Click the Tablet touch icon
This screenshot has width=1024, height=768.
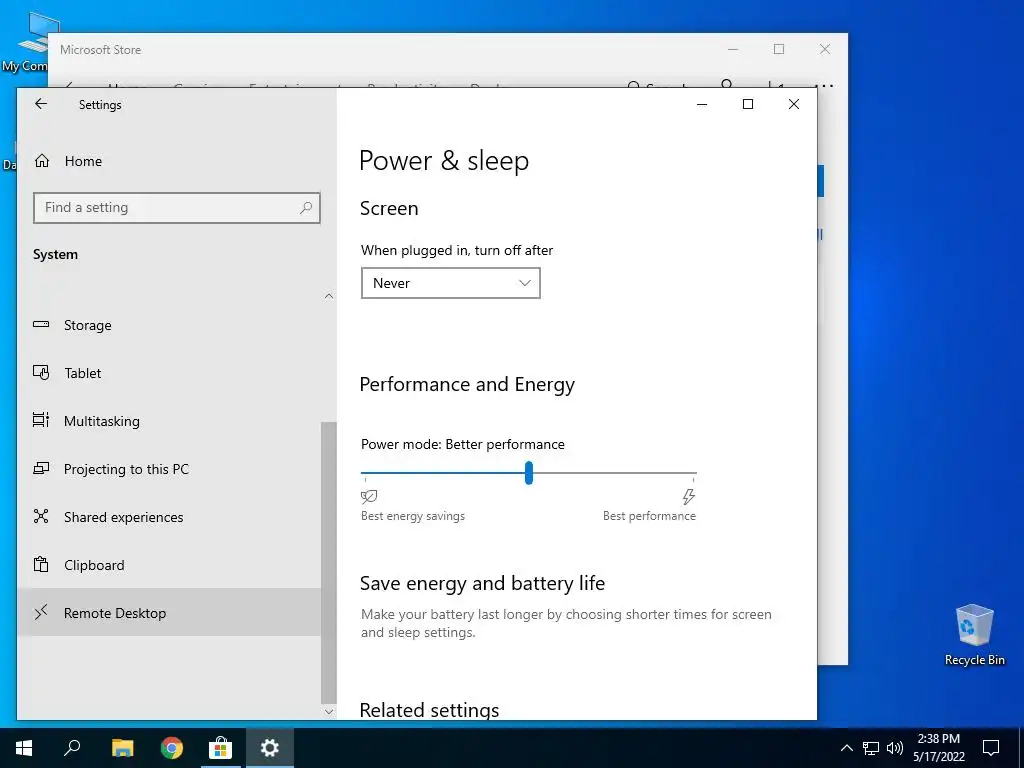click(41, 372)
